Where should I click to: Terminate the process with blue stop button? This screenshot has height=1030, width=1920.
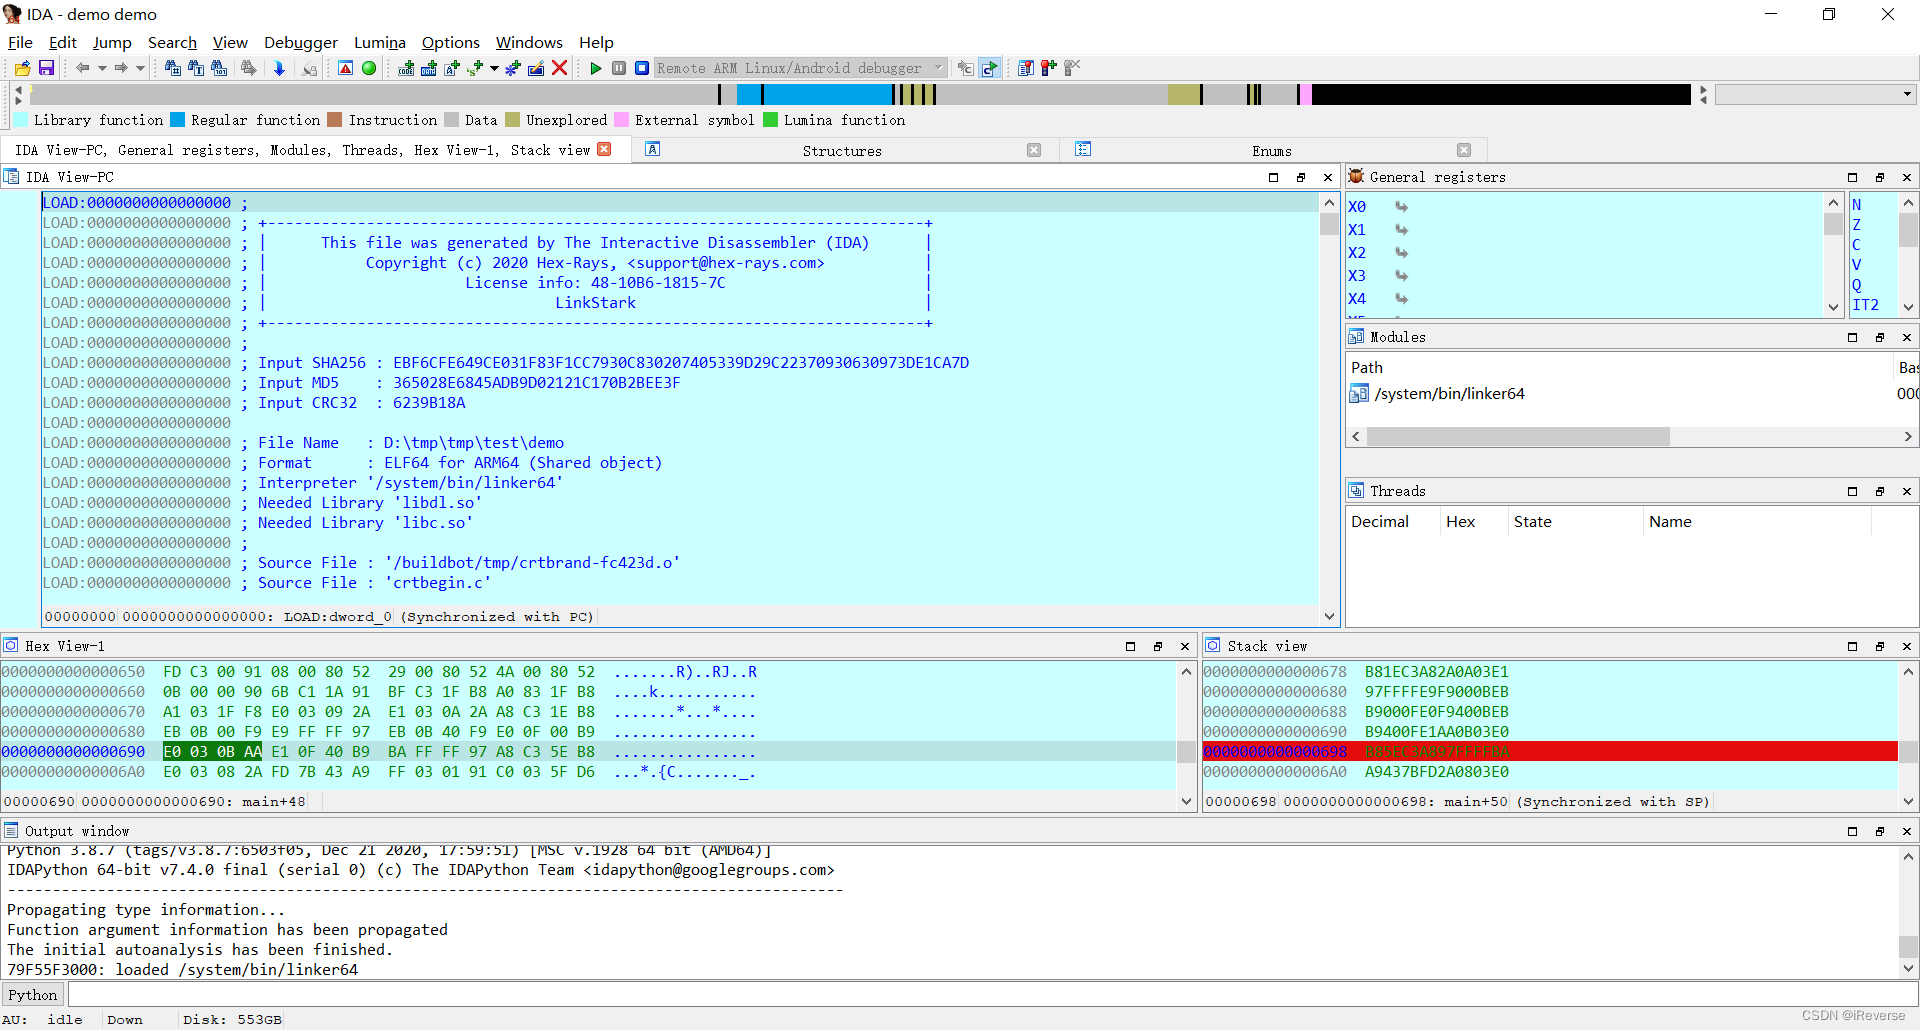[x=642, y=68]
